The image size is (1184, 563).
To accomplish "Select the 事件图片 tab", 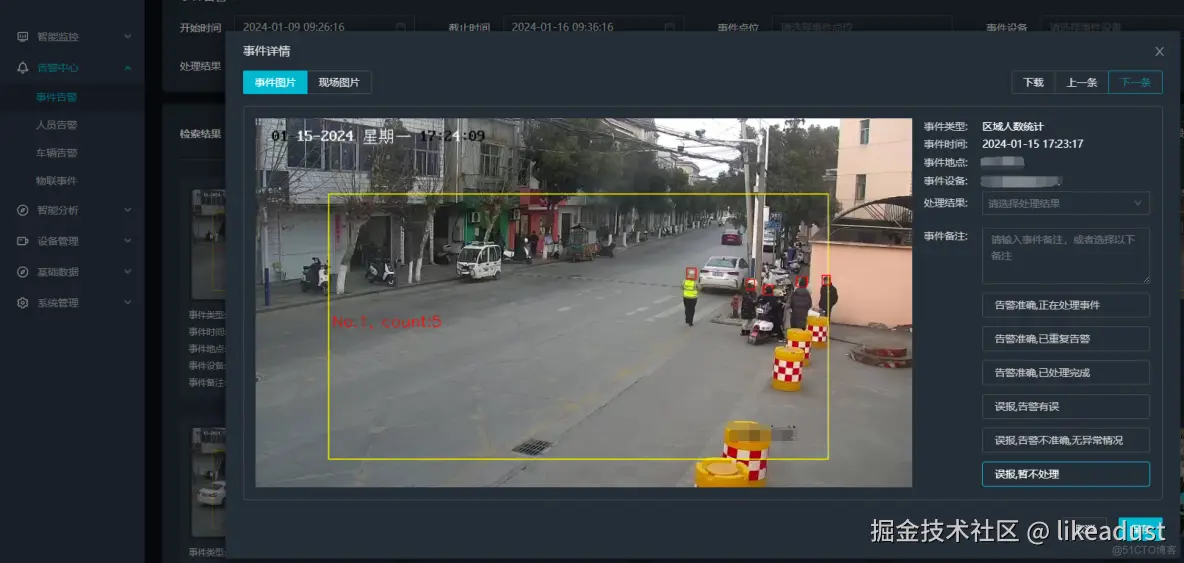I will [x=275, y=82].
